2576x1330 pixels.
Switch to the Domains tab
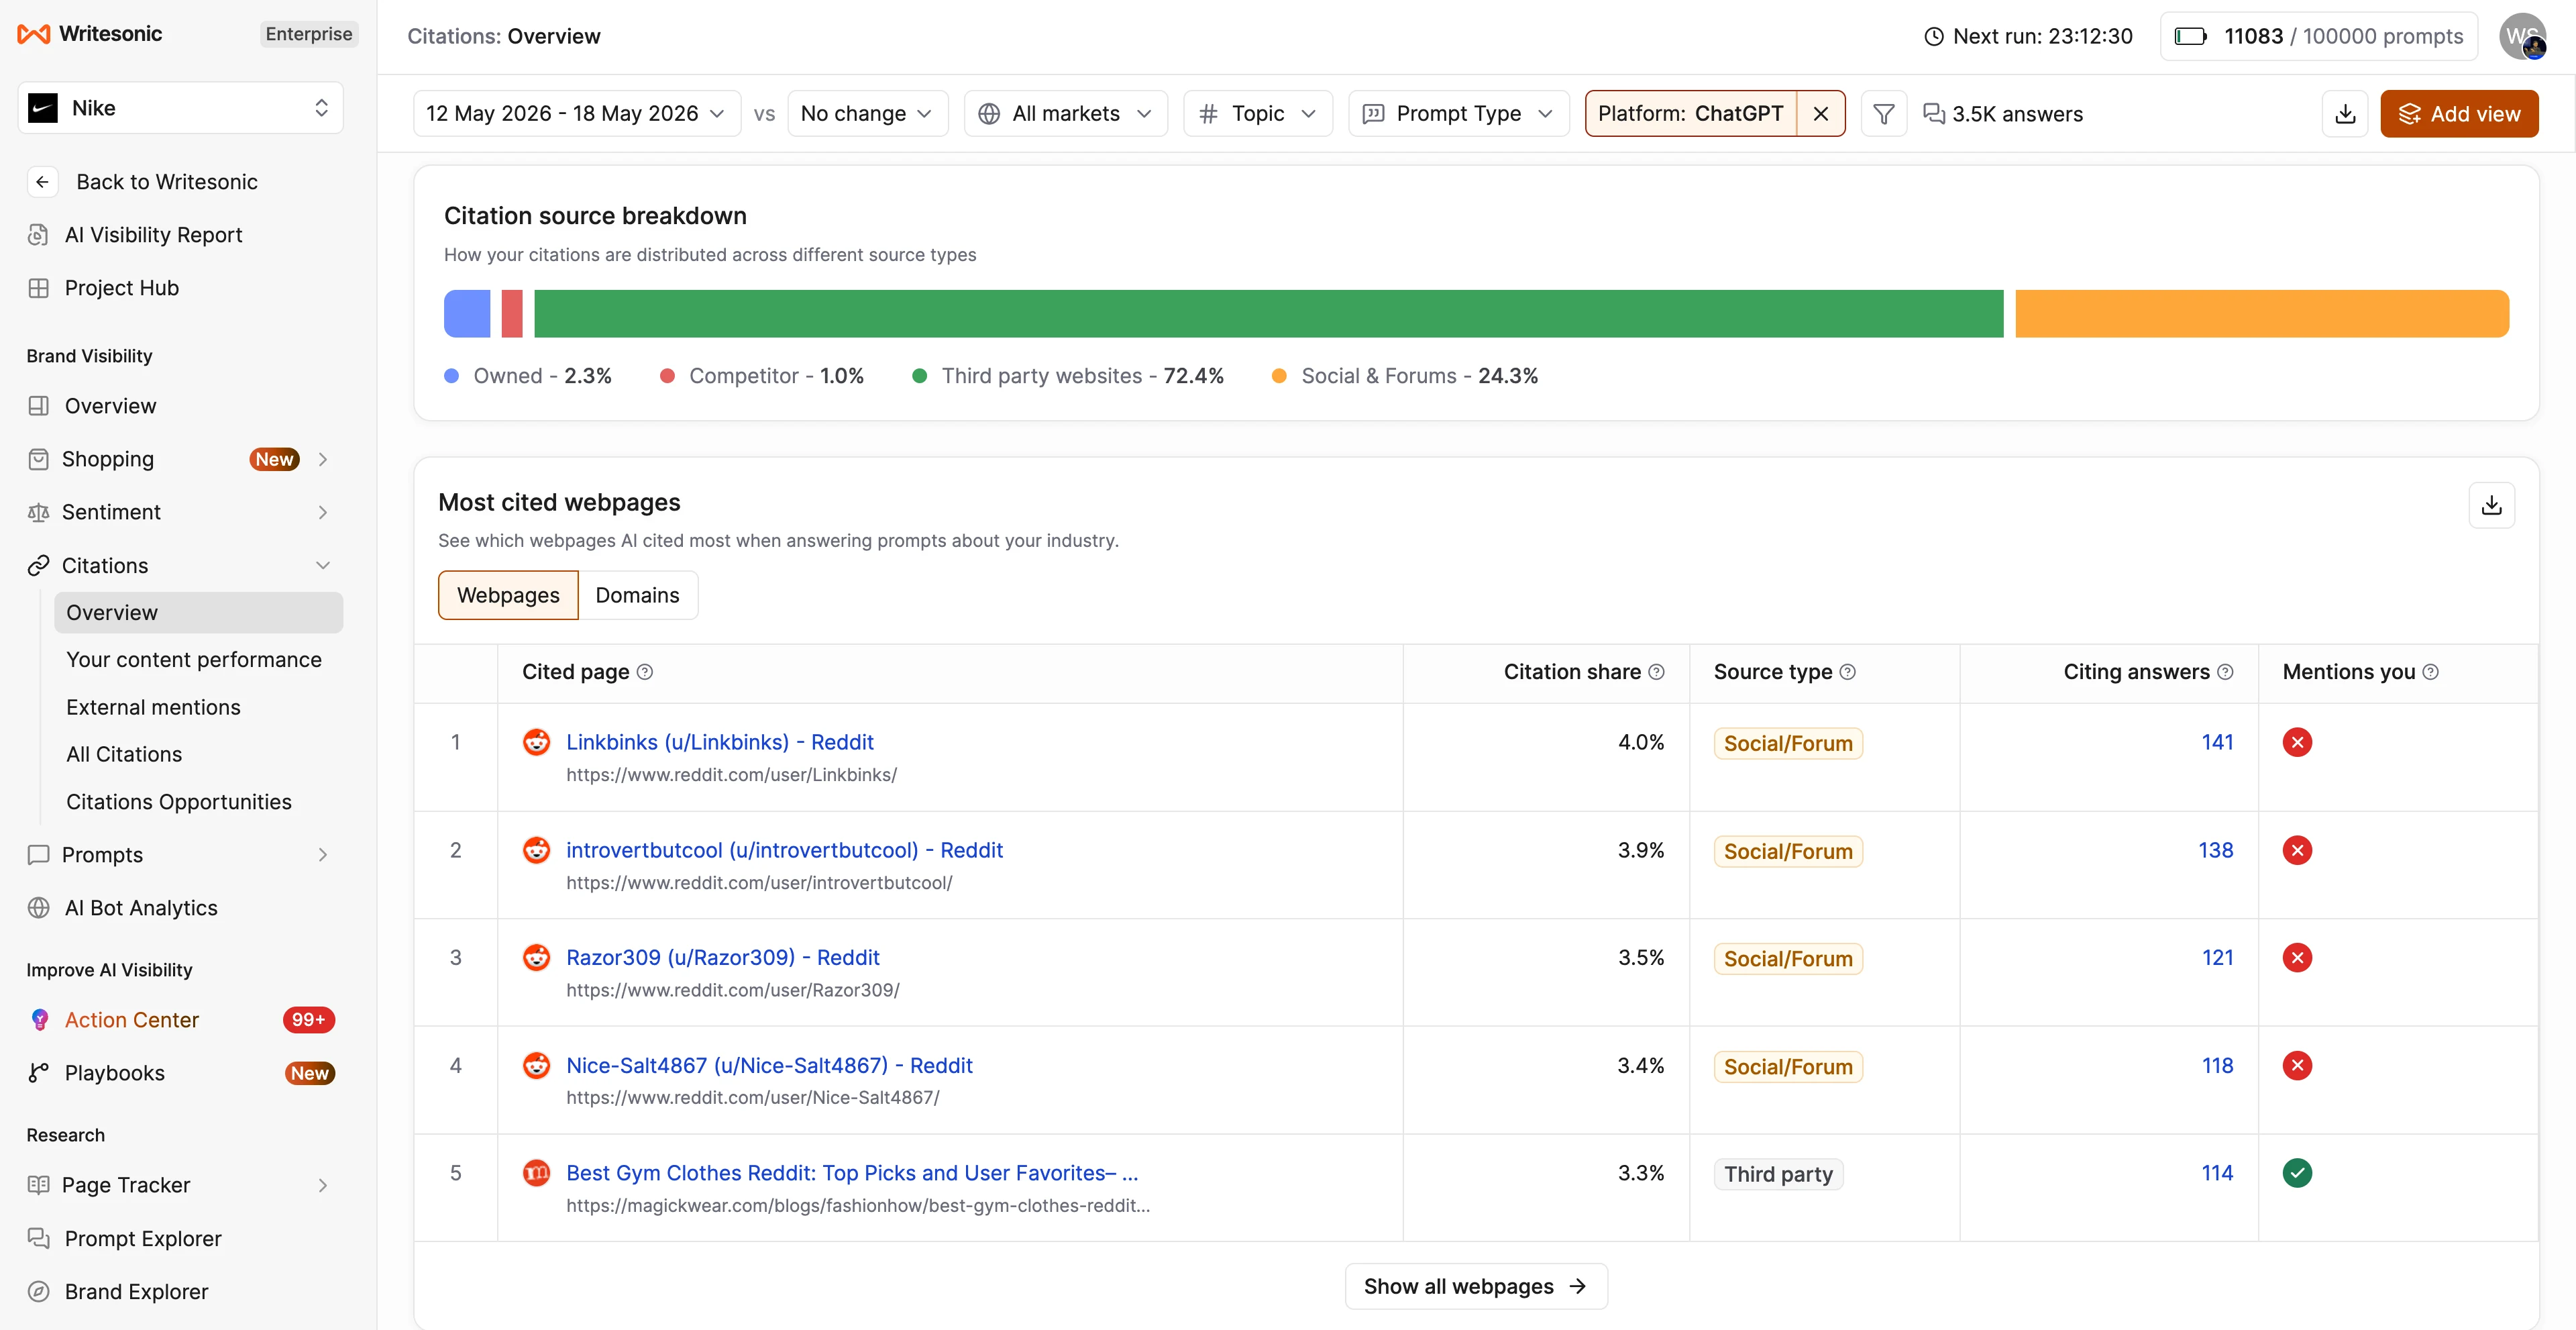coord(637,595)
